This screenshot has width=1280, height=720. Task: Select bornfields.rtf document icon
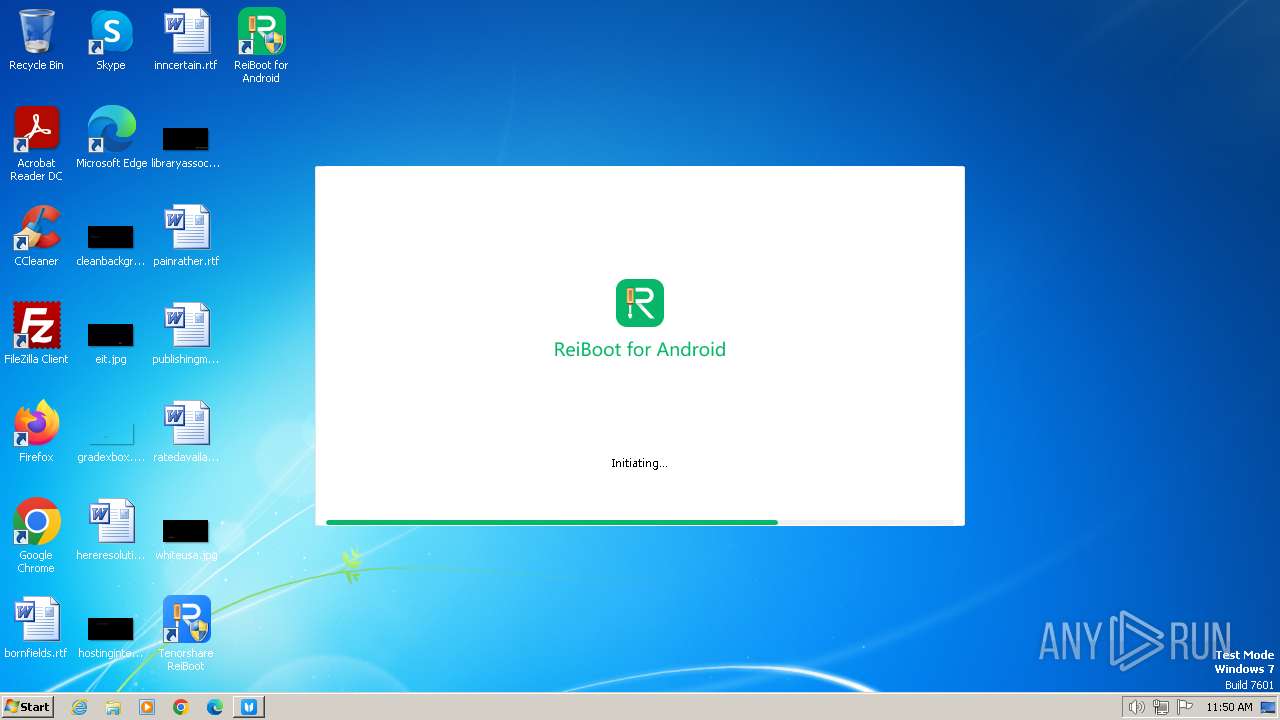(36, 628)
